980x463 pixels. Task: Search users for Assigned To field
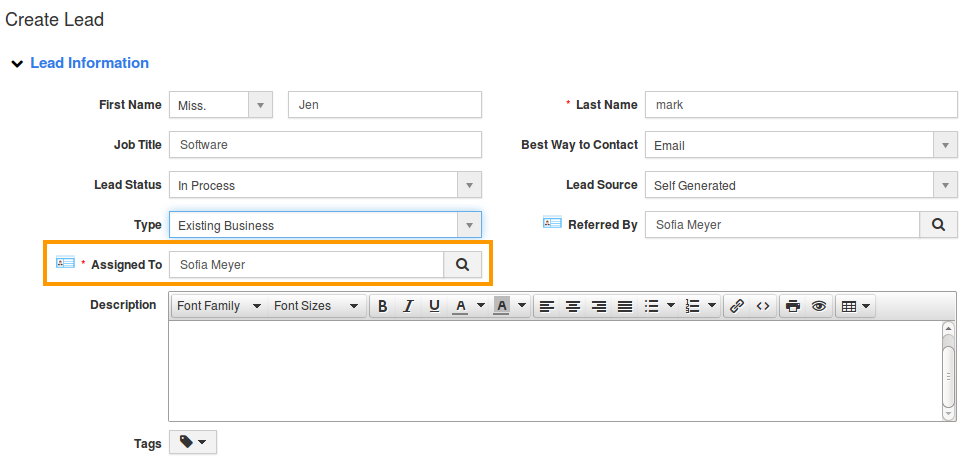tap(462, 265)
